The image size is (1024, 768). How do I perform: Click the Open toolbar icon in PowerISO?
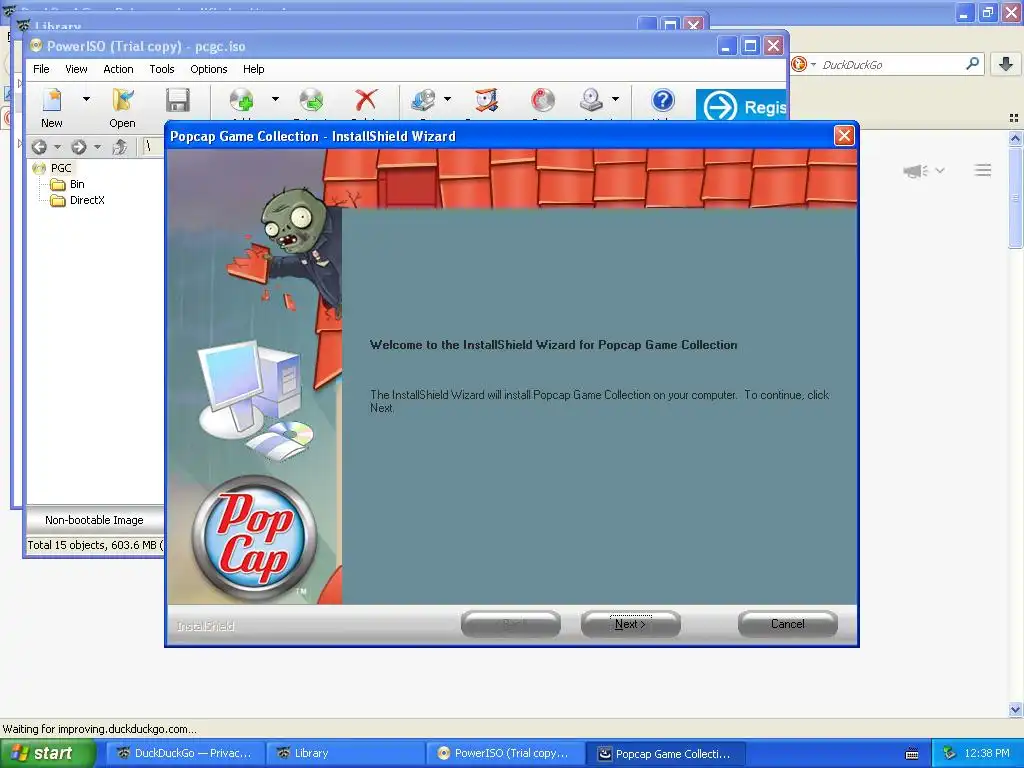[x=122, y=101]
